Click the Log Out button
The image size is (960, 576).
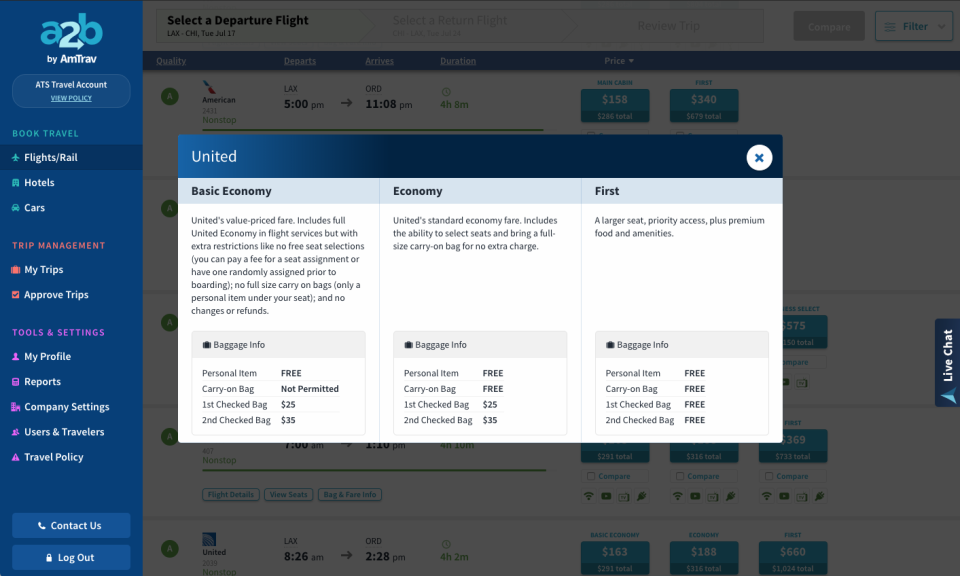(x=71, y=558)
